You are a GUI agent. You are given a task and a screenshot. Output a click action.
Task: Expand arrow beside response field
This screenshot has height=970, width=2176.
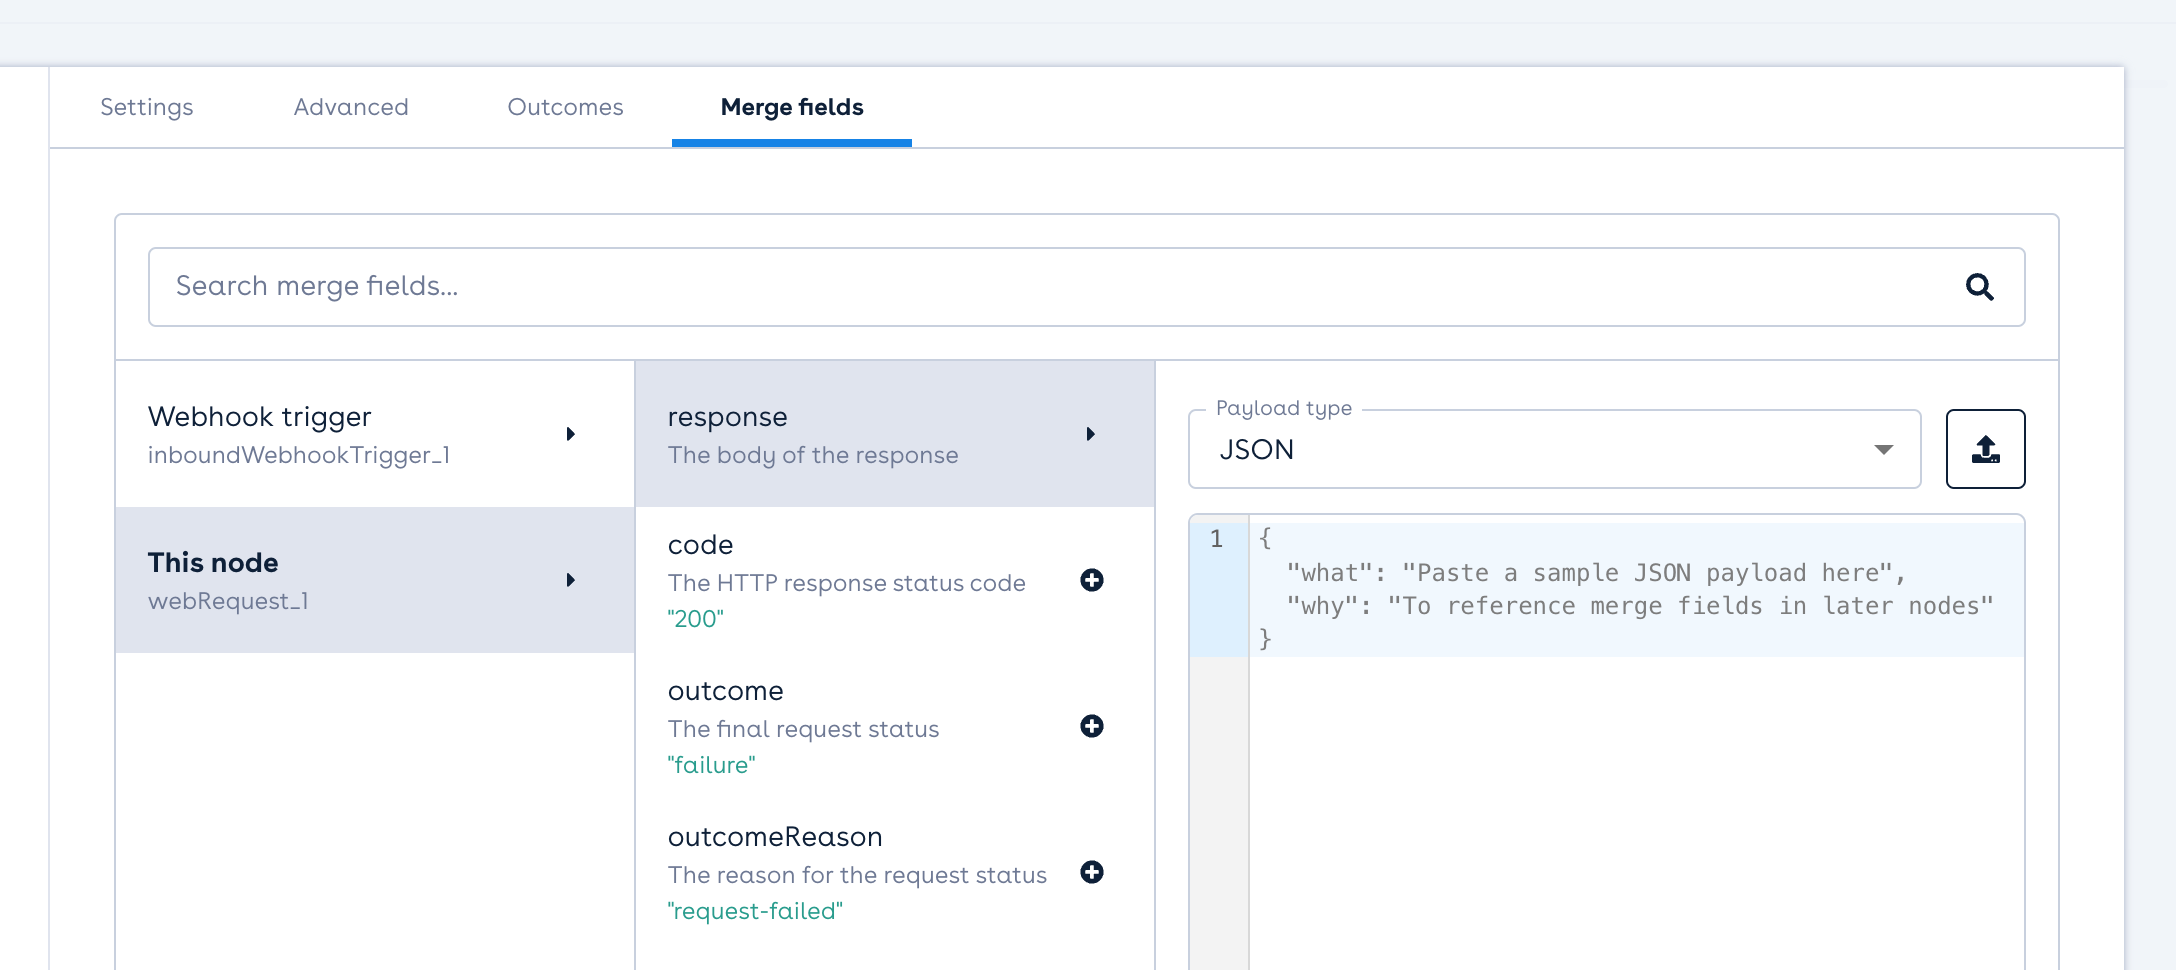[1091, 434]
